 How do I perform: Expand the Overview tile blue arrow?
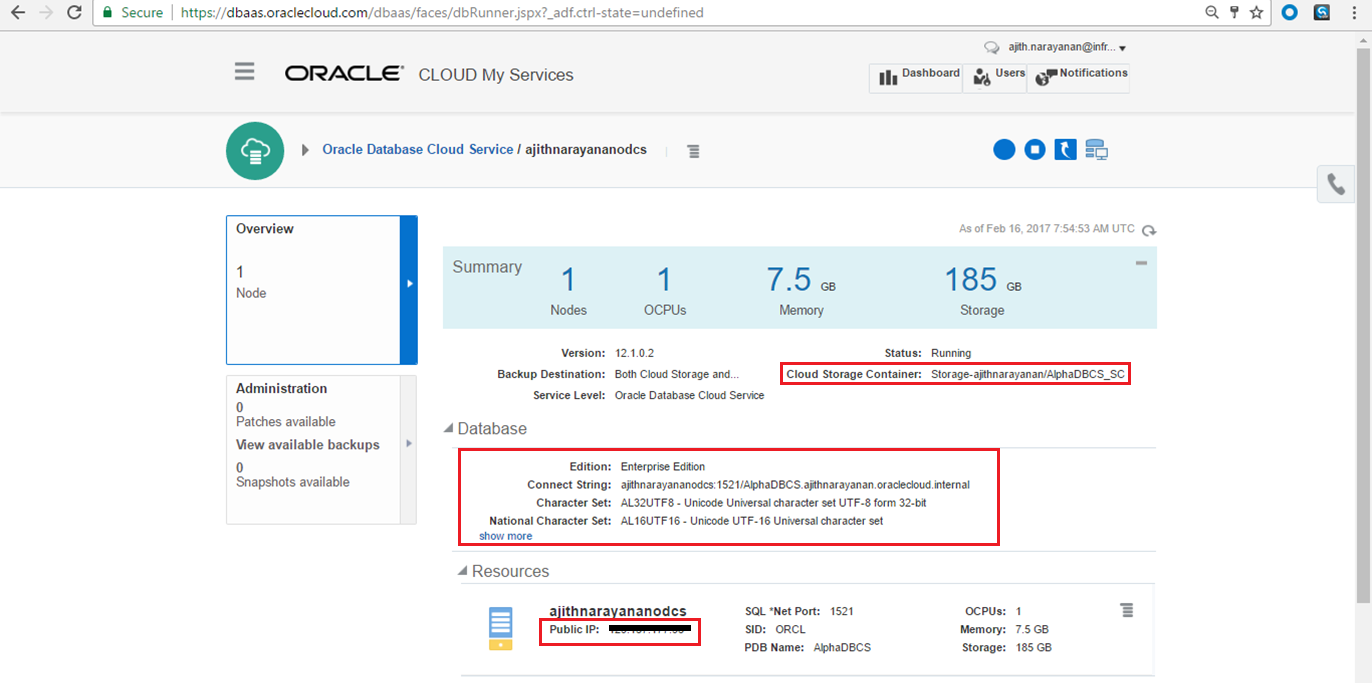point(409,290)
